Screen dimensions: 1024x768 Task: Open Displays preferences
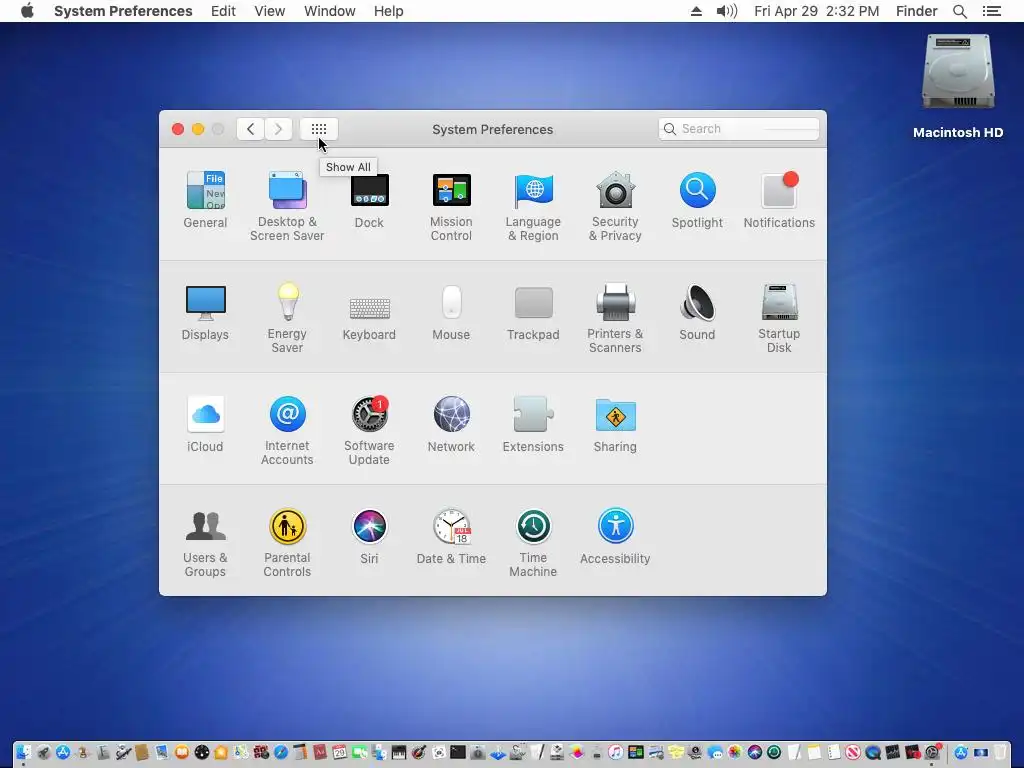coord(205,312)
